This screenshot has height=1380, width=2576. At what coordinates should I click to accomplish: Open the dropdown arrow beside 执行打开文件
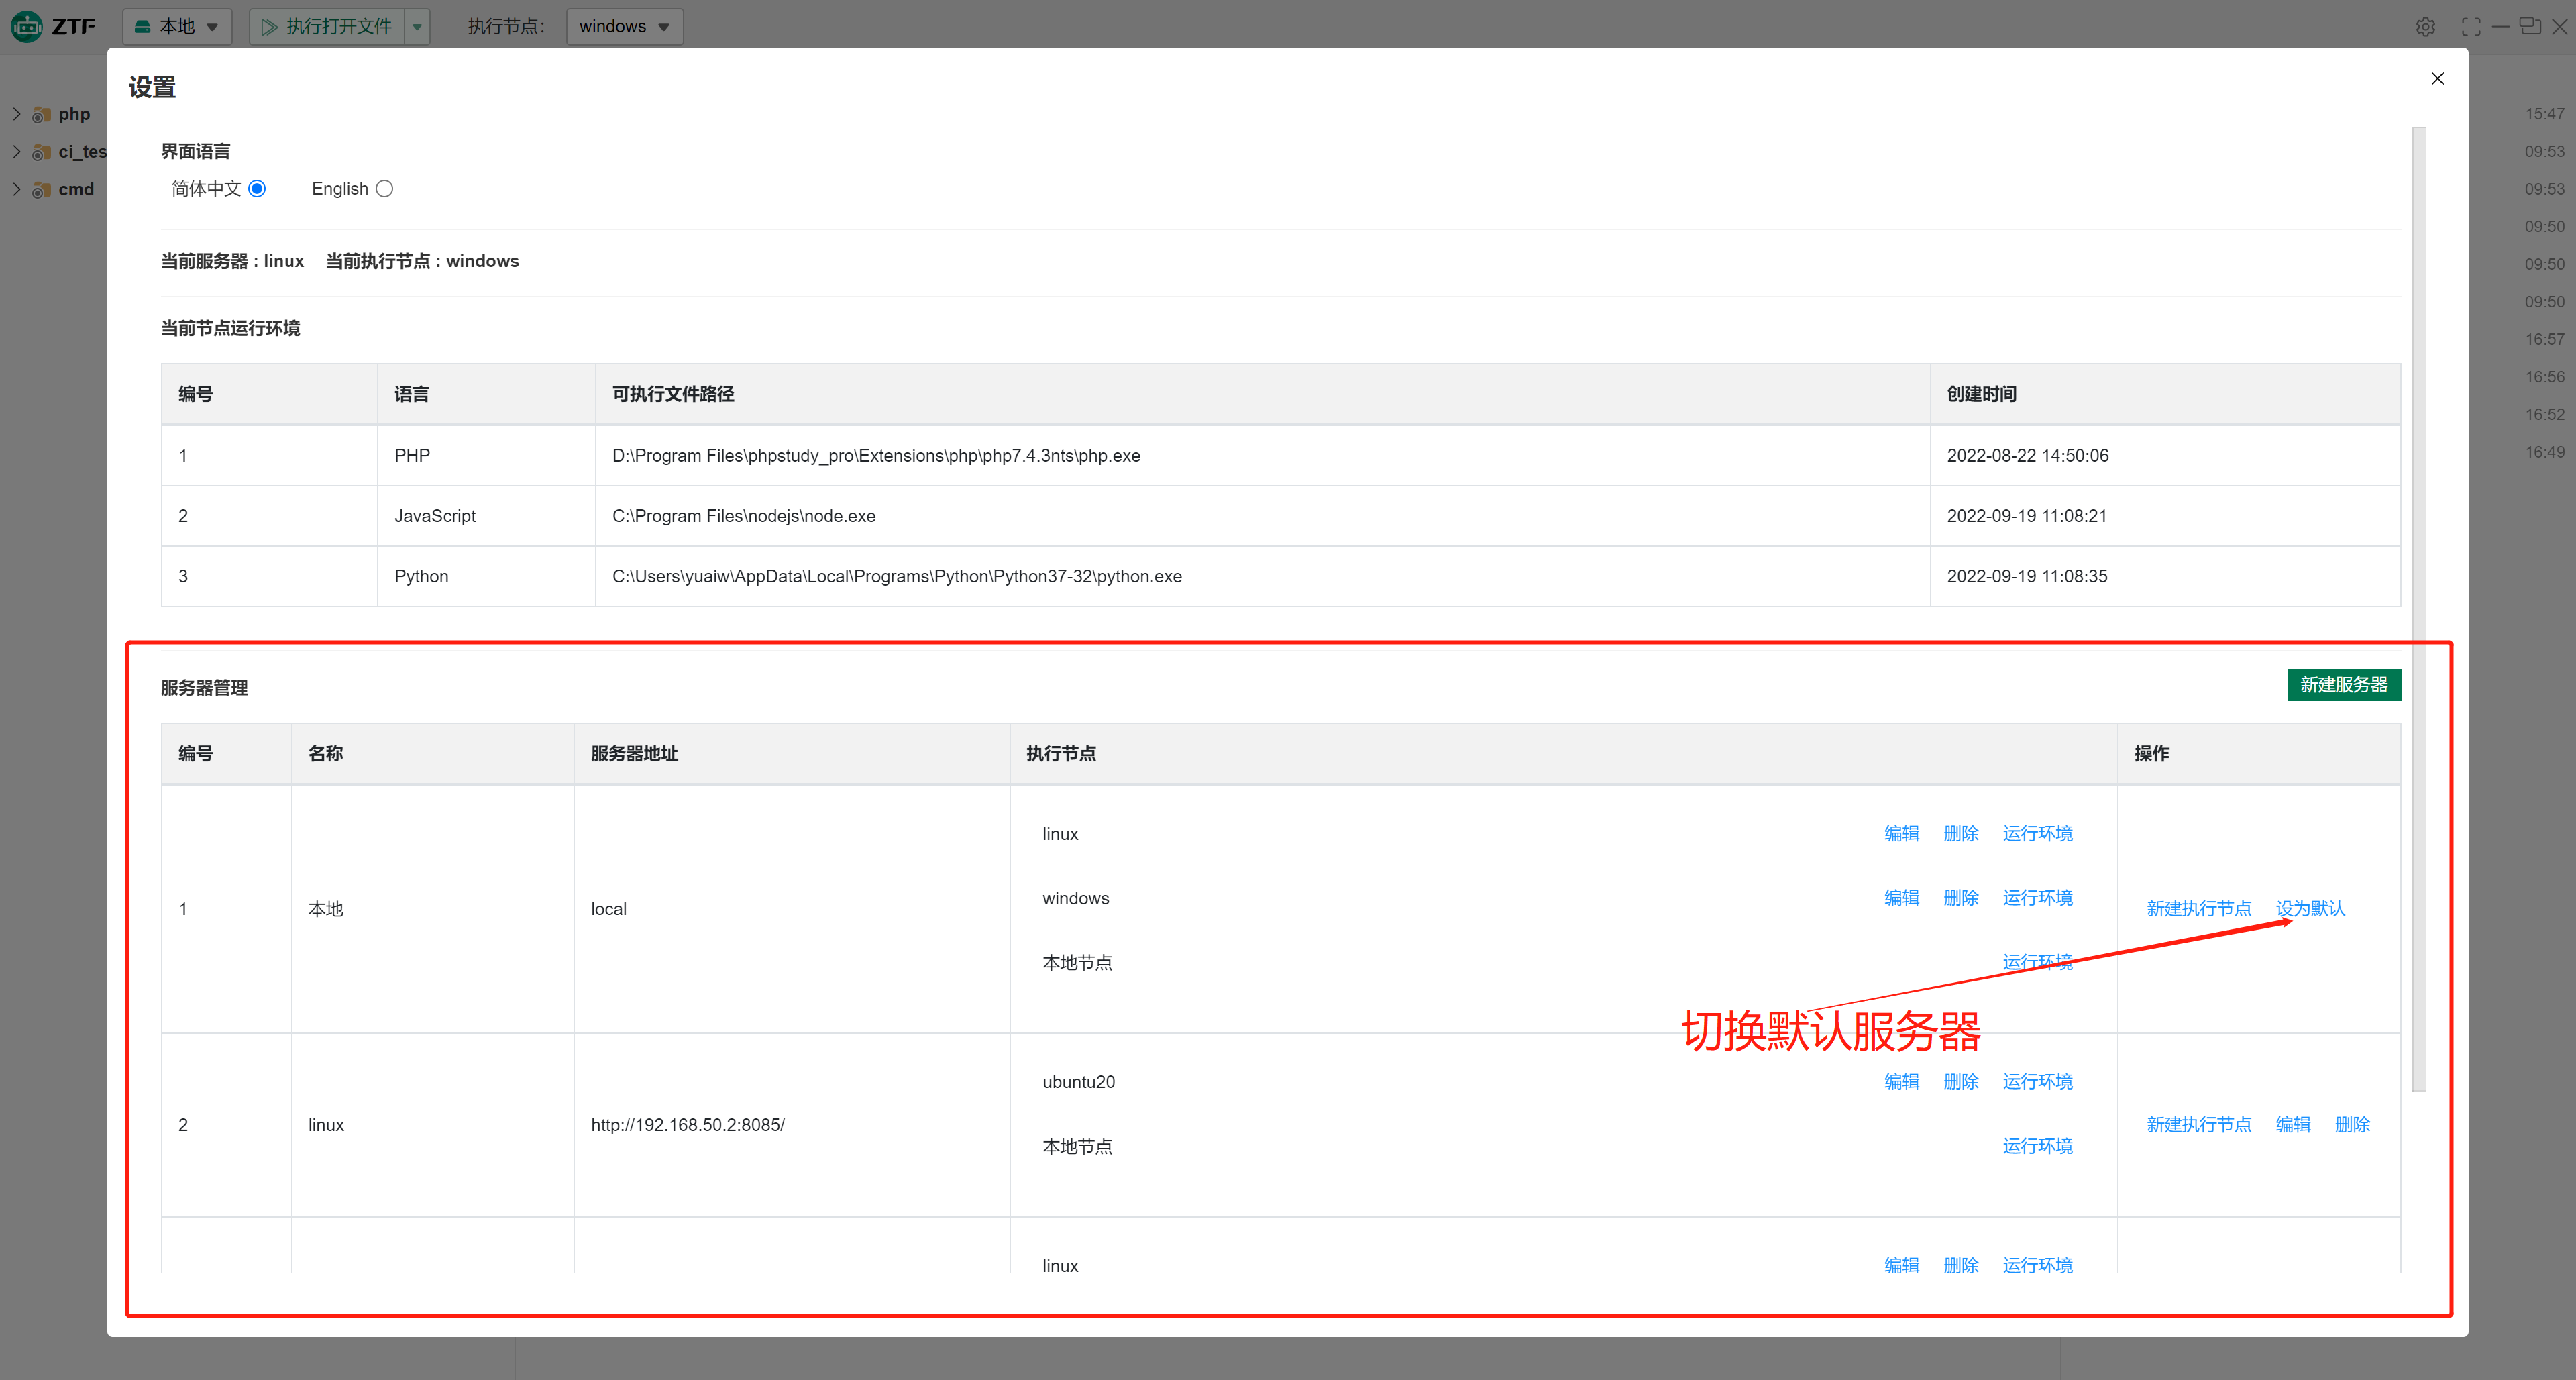tap(418, 27)
